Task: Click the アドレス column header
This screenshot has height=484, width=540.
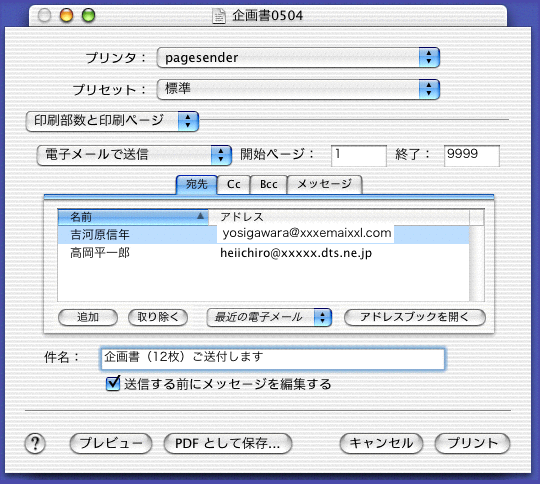Action: point(339,217)
